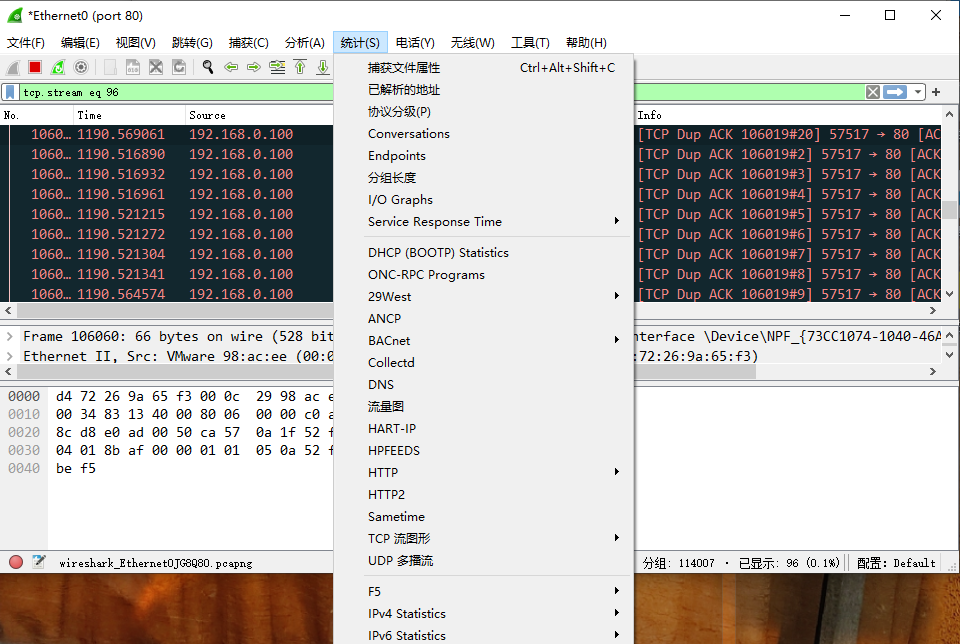Screen dimensions: 960x644
Task: Click packet list vertical scrollbar down arrow
Action: 950,294
